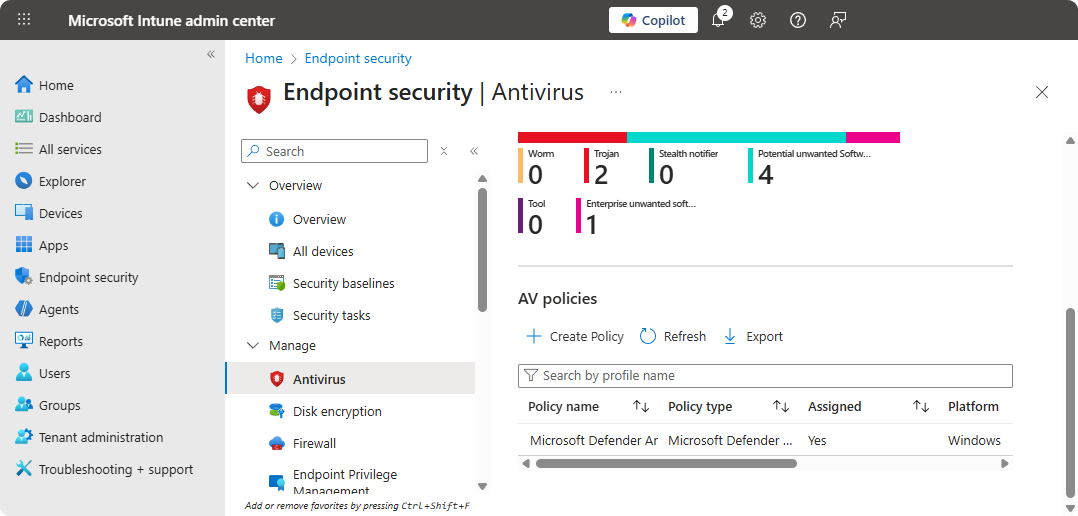Open Security baselines menu item
Viewport: 1078px width, 516px height.
(x=343, y=283)
